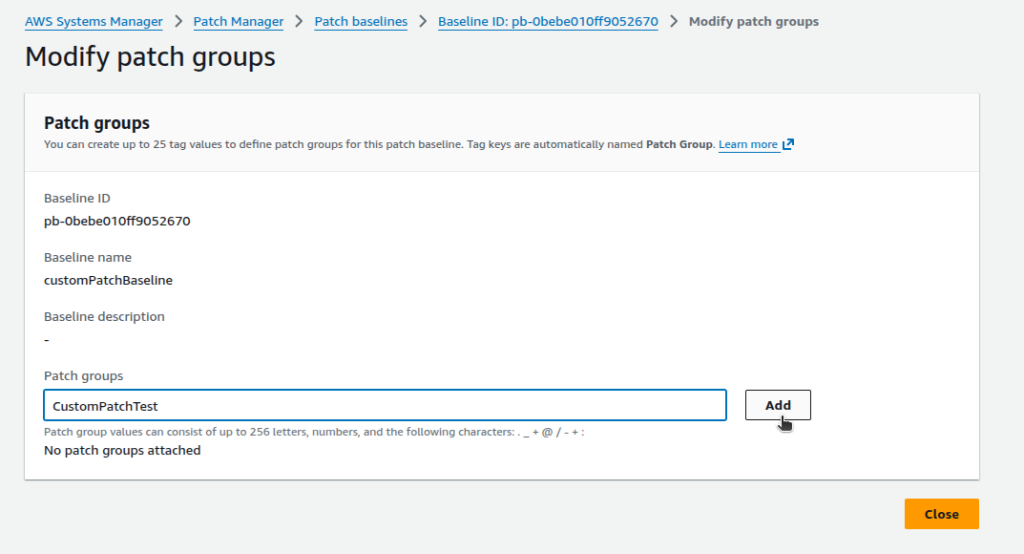This screenshot has height=554, width=1024.
Task: Click the Patch groups text input field
Action: point(385,405)
